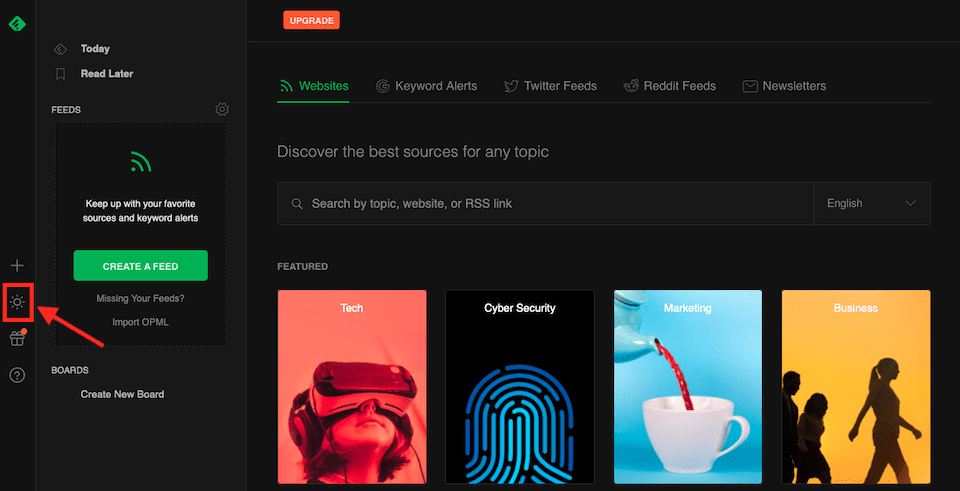
Task: Open Read Later in the sidebar
Action: [106, 73]
